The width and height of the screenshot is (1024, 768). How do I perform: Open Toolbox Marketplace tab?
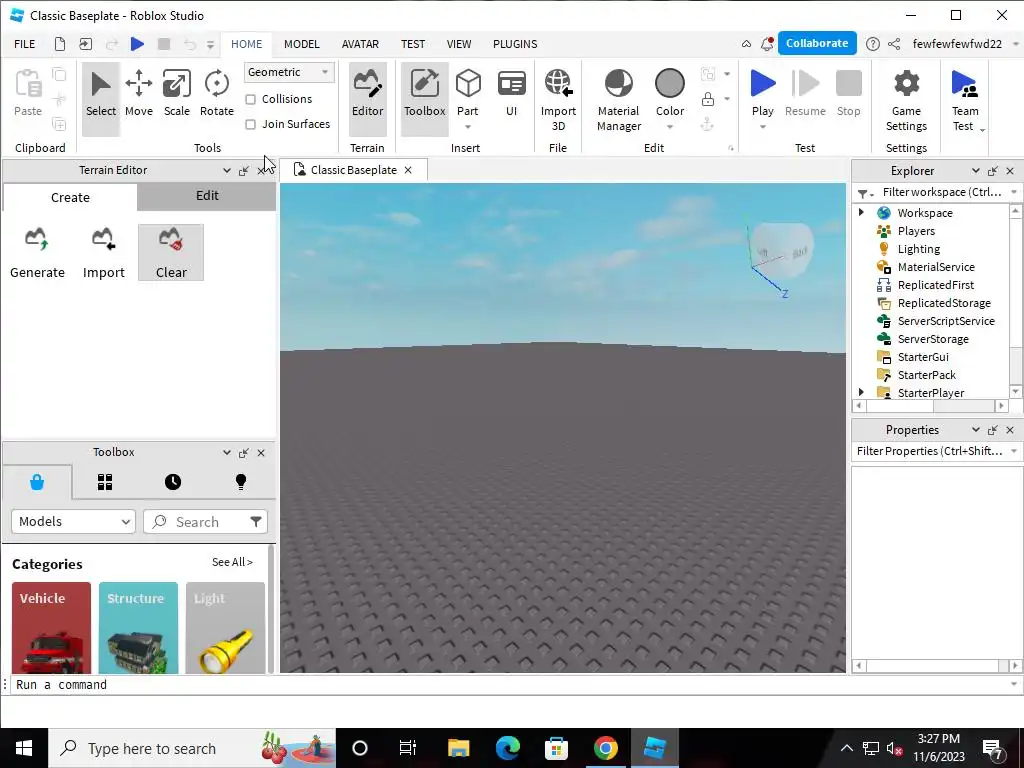pyautogui.click(x=37, y=482)
